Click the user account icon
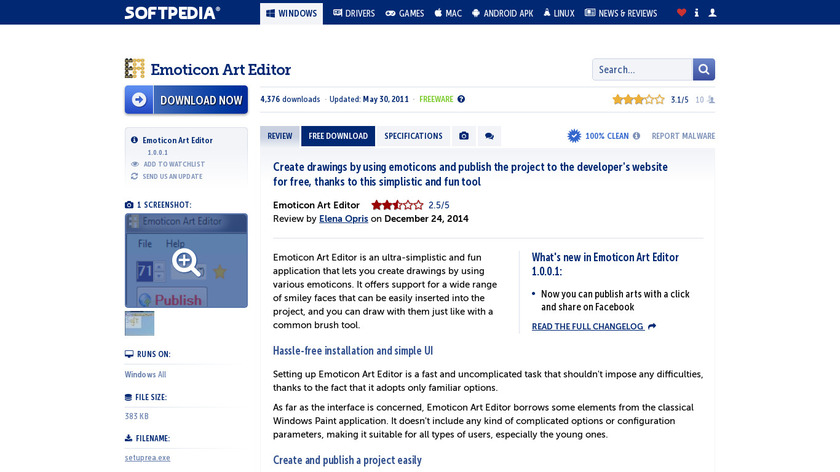Image resolution: width=840 pixels, height=472 pixels. coord(712,13)
